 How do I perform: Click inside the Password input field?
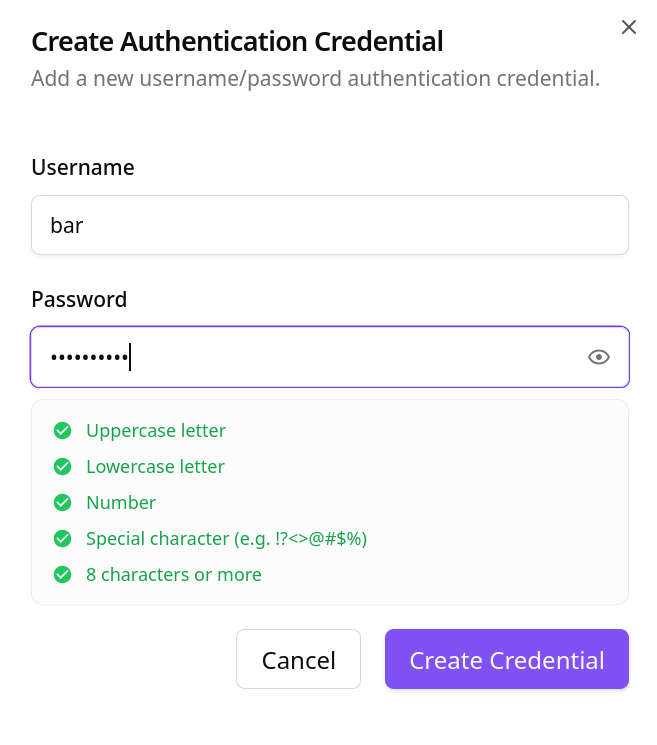[300, 357]
